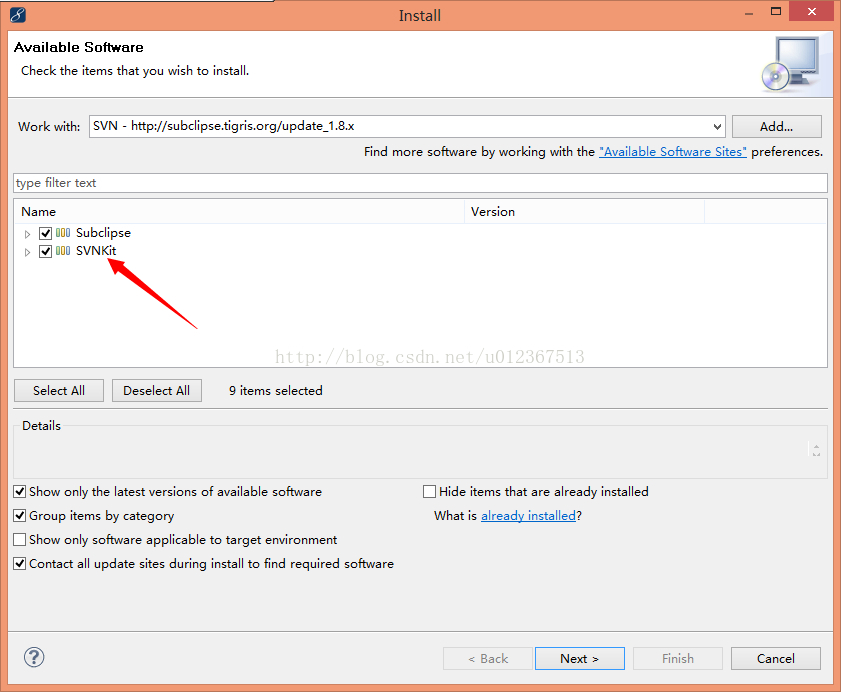841x692 pixels.
Task: Click the Deselect All button
Action: coord(157,391)
